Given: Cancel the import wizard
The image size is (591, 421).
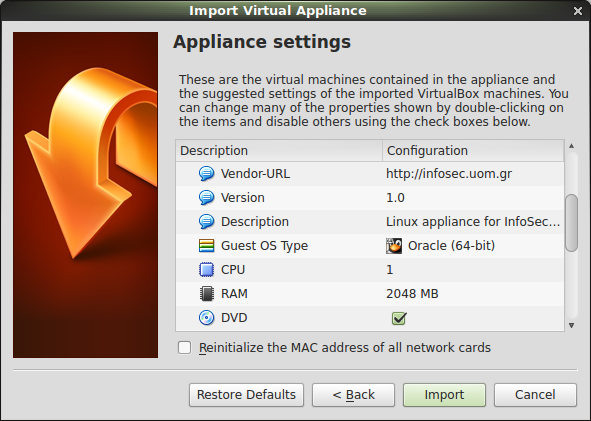Looking at the screenshot, I should pyautogui.click(x=535, y=395).
